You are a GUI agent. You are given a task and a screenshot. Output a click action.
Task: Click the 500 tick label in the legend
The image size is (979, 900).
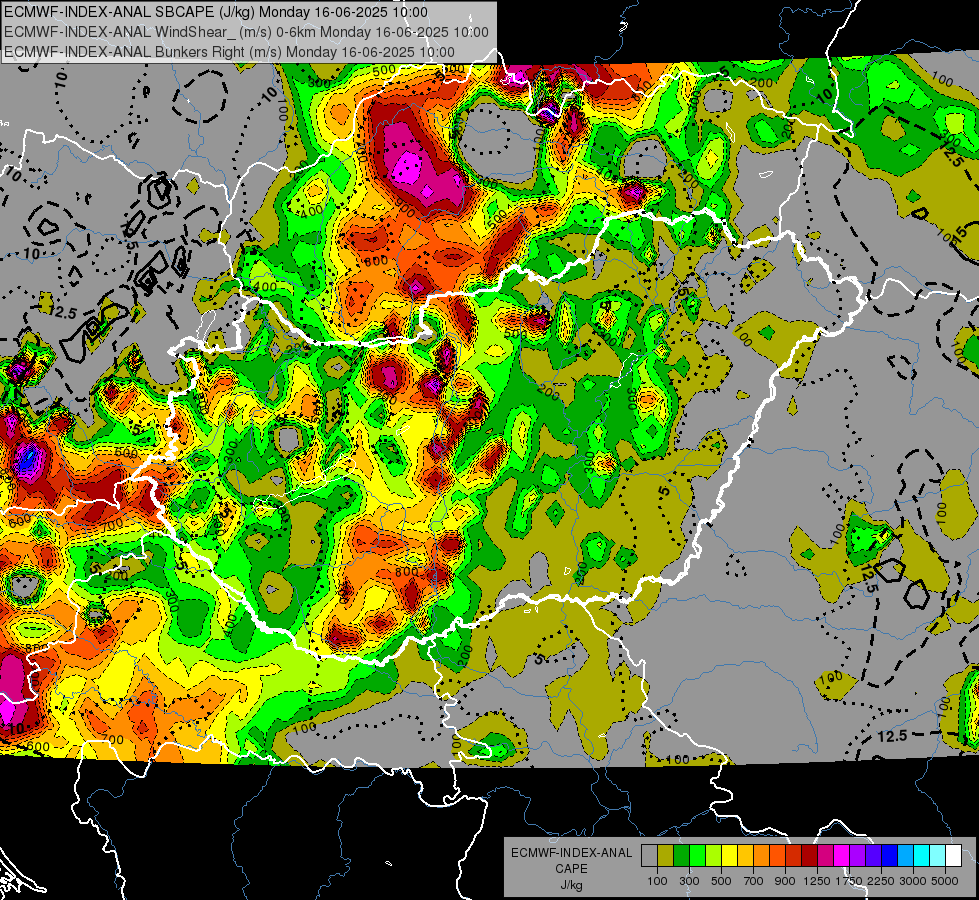pos(721,881)
